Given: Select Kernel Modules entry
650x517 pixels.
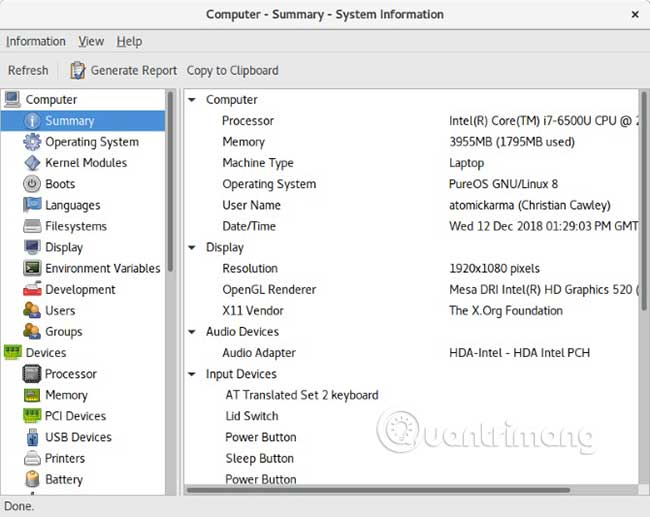Looking at the screenshot, I should 86,163.
